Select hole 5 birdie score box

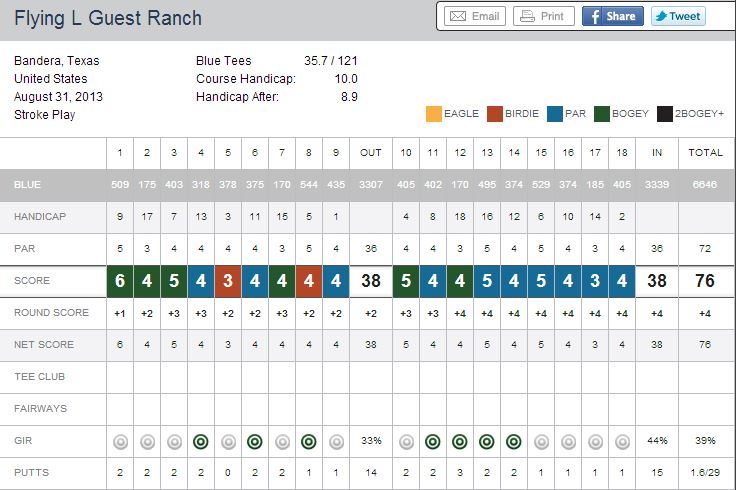pos(228,281)
